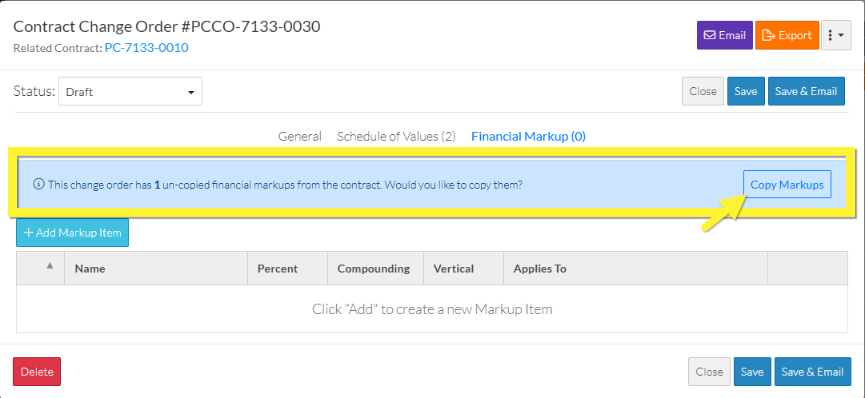Click the Copy Markups button
865x398 pixels.
tap(787, 185)
